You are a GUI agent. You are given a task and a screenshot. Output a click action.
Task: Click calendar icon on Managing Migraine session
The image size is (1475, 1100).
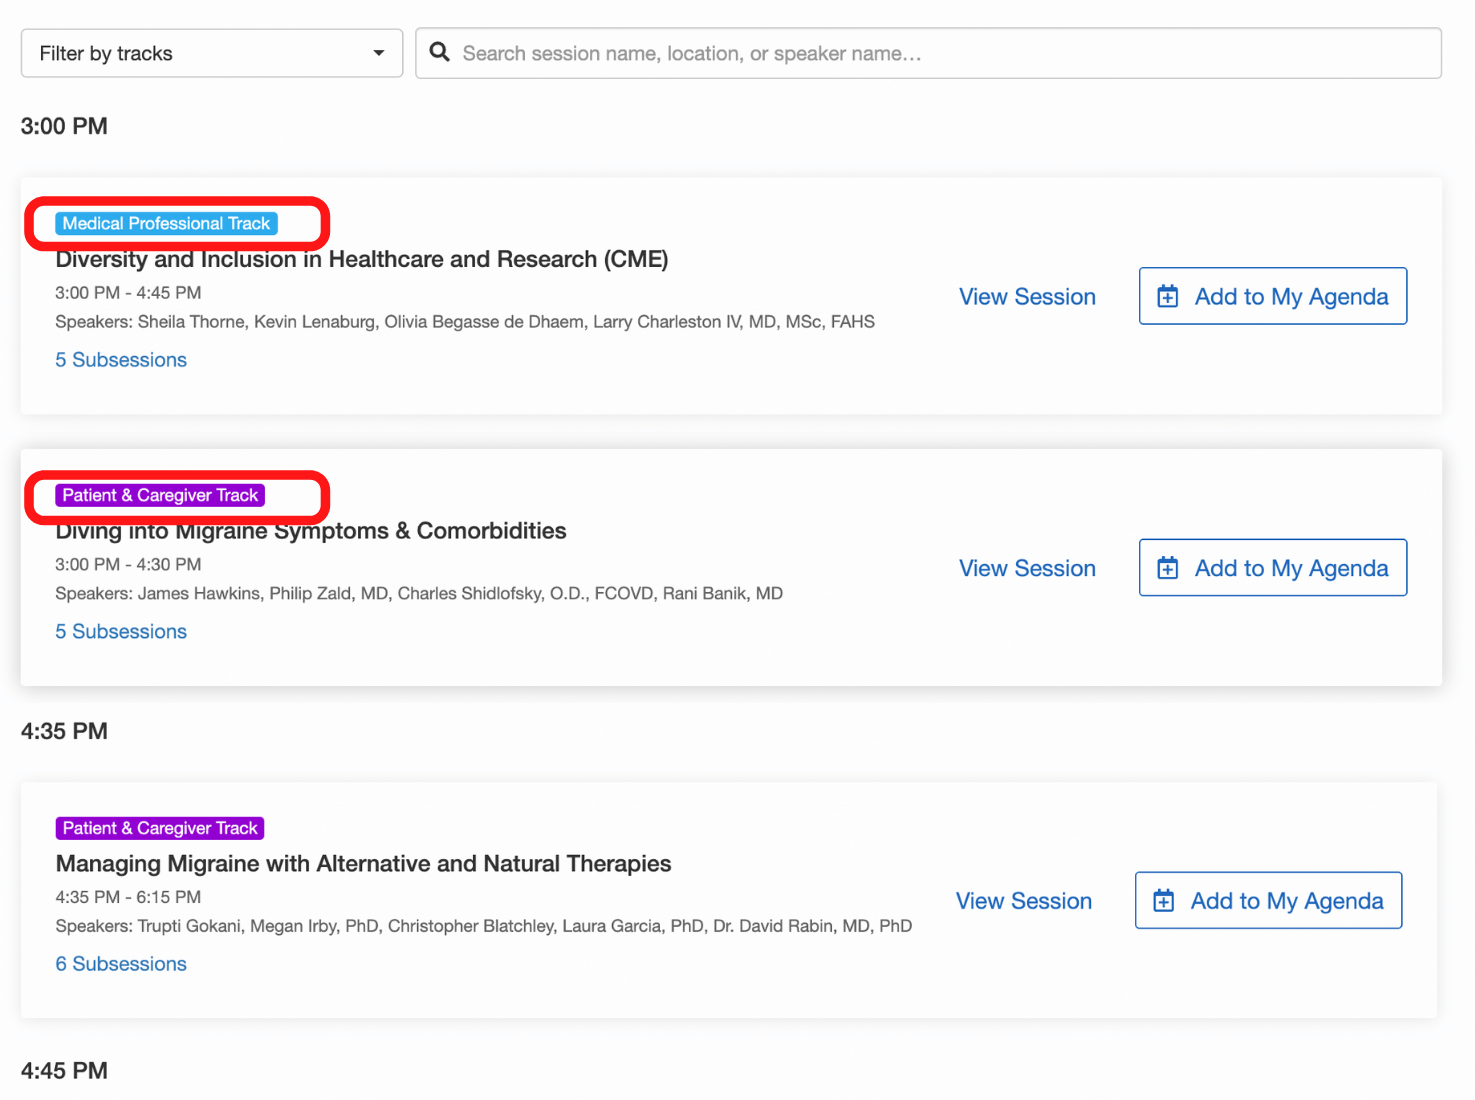click(1163, 901)
